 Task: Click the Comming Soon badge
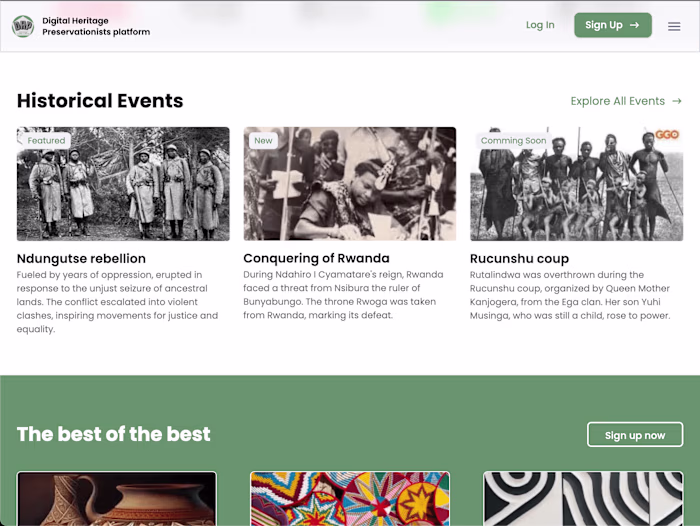point(513,141)
